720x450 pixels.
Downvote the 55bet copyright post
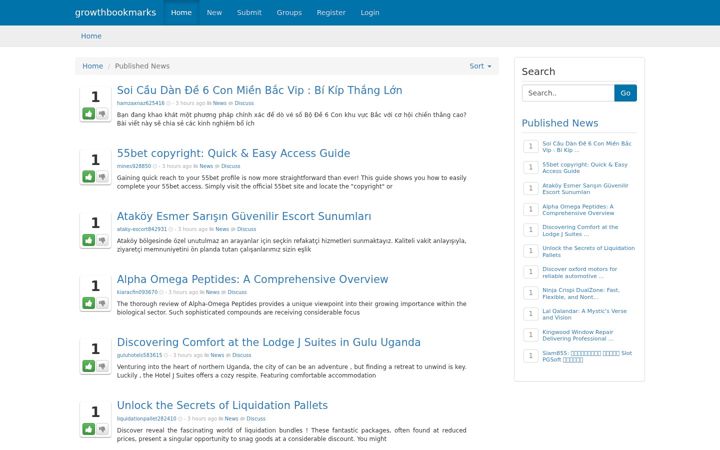click(x=102, y=177)
